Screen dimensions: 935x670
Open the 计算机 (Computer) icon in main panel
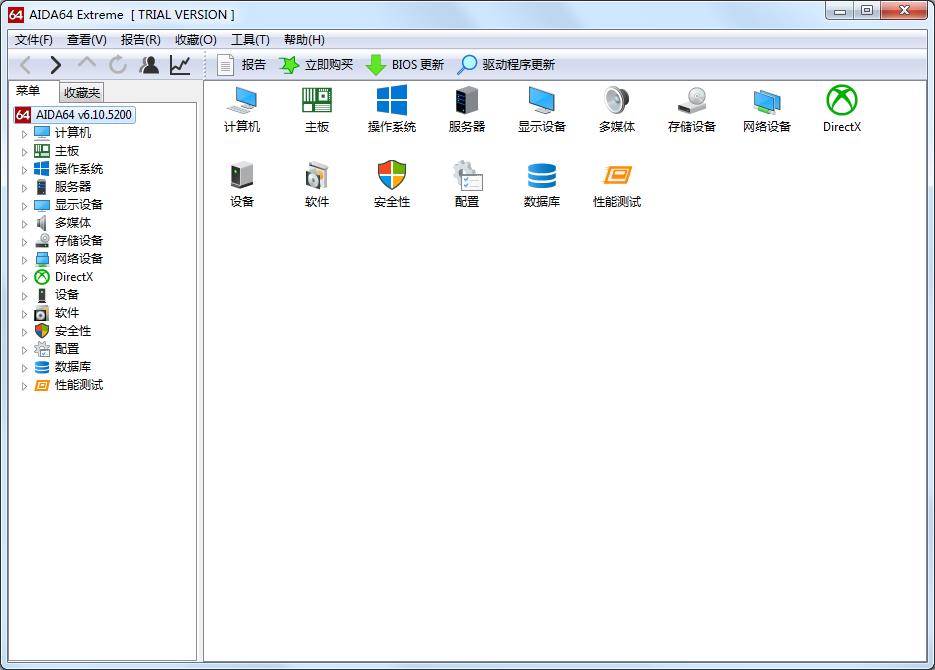click(x=240, y=108)
